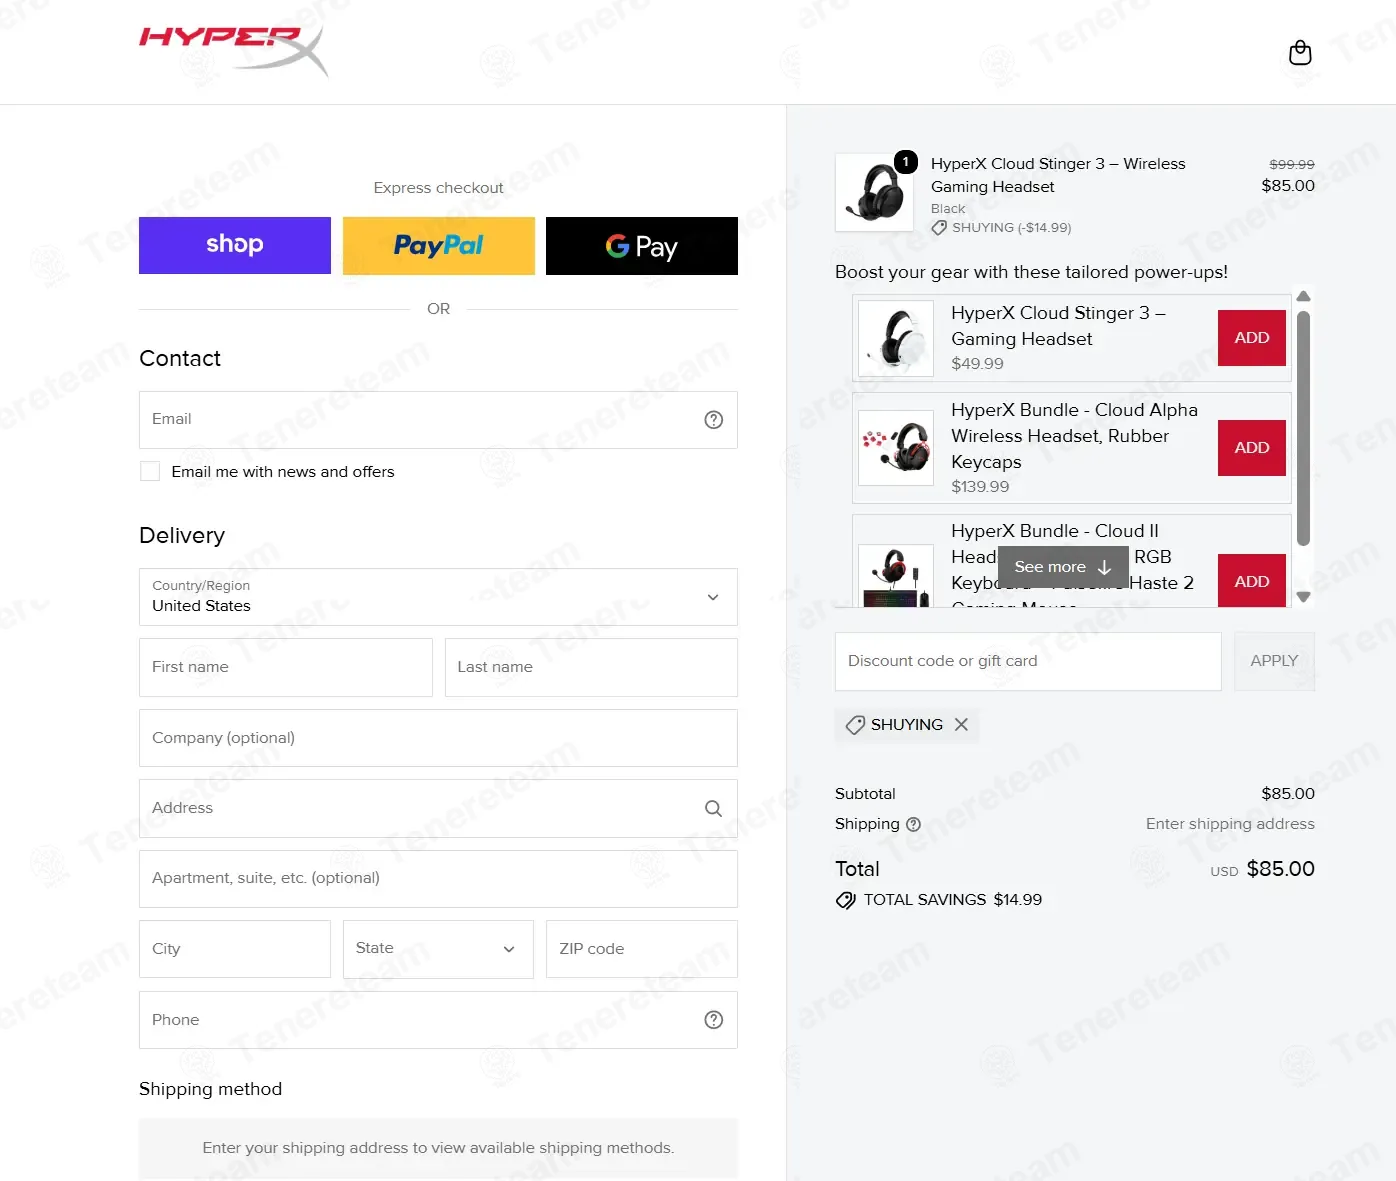The height and width of the screenshot is (1181, 1396).
Task: Focus the Address input field
Action: pos(438,808)
